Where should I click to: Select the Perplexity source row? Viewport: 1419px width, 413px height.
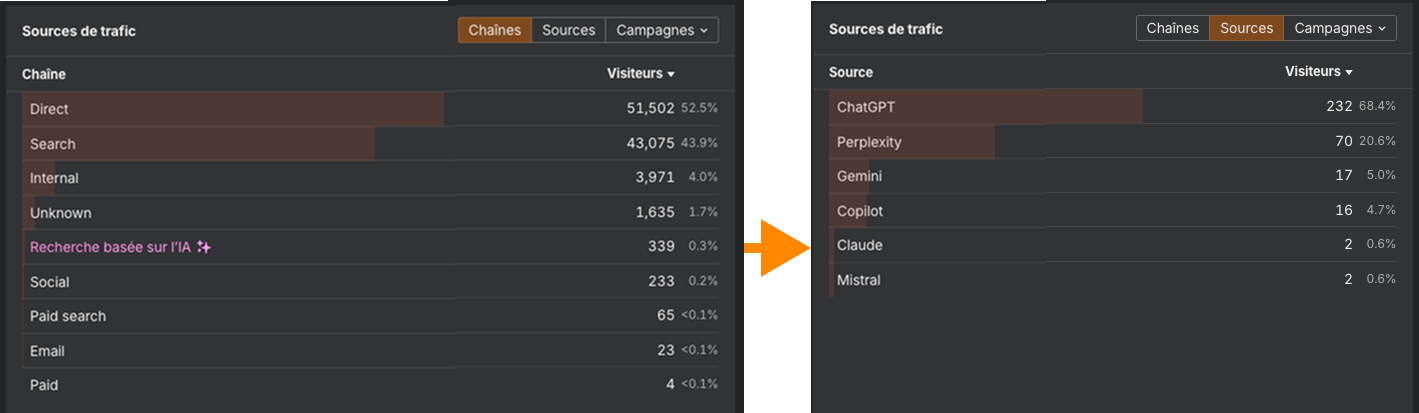tap(1113, 142)
